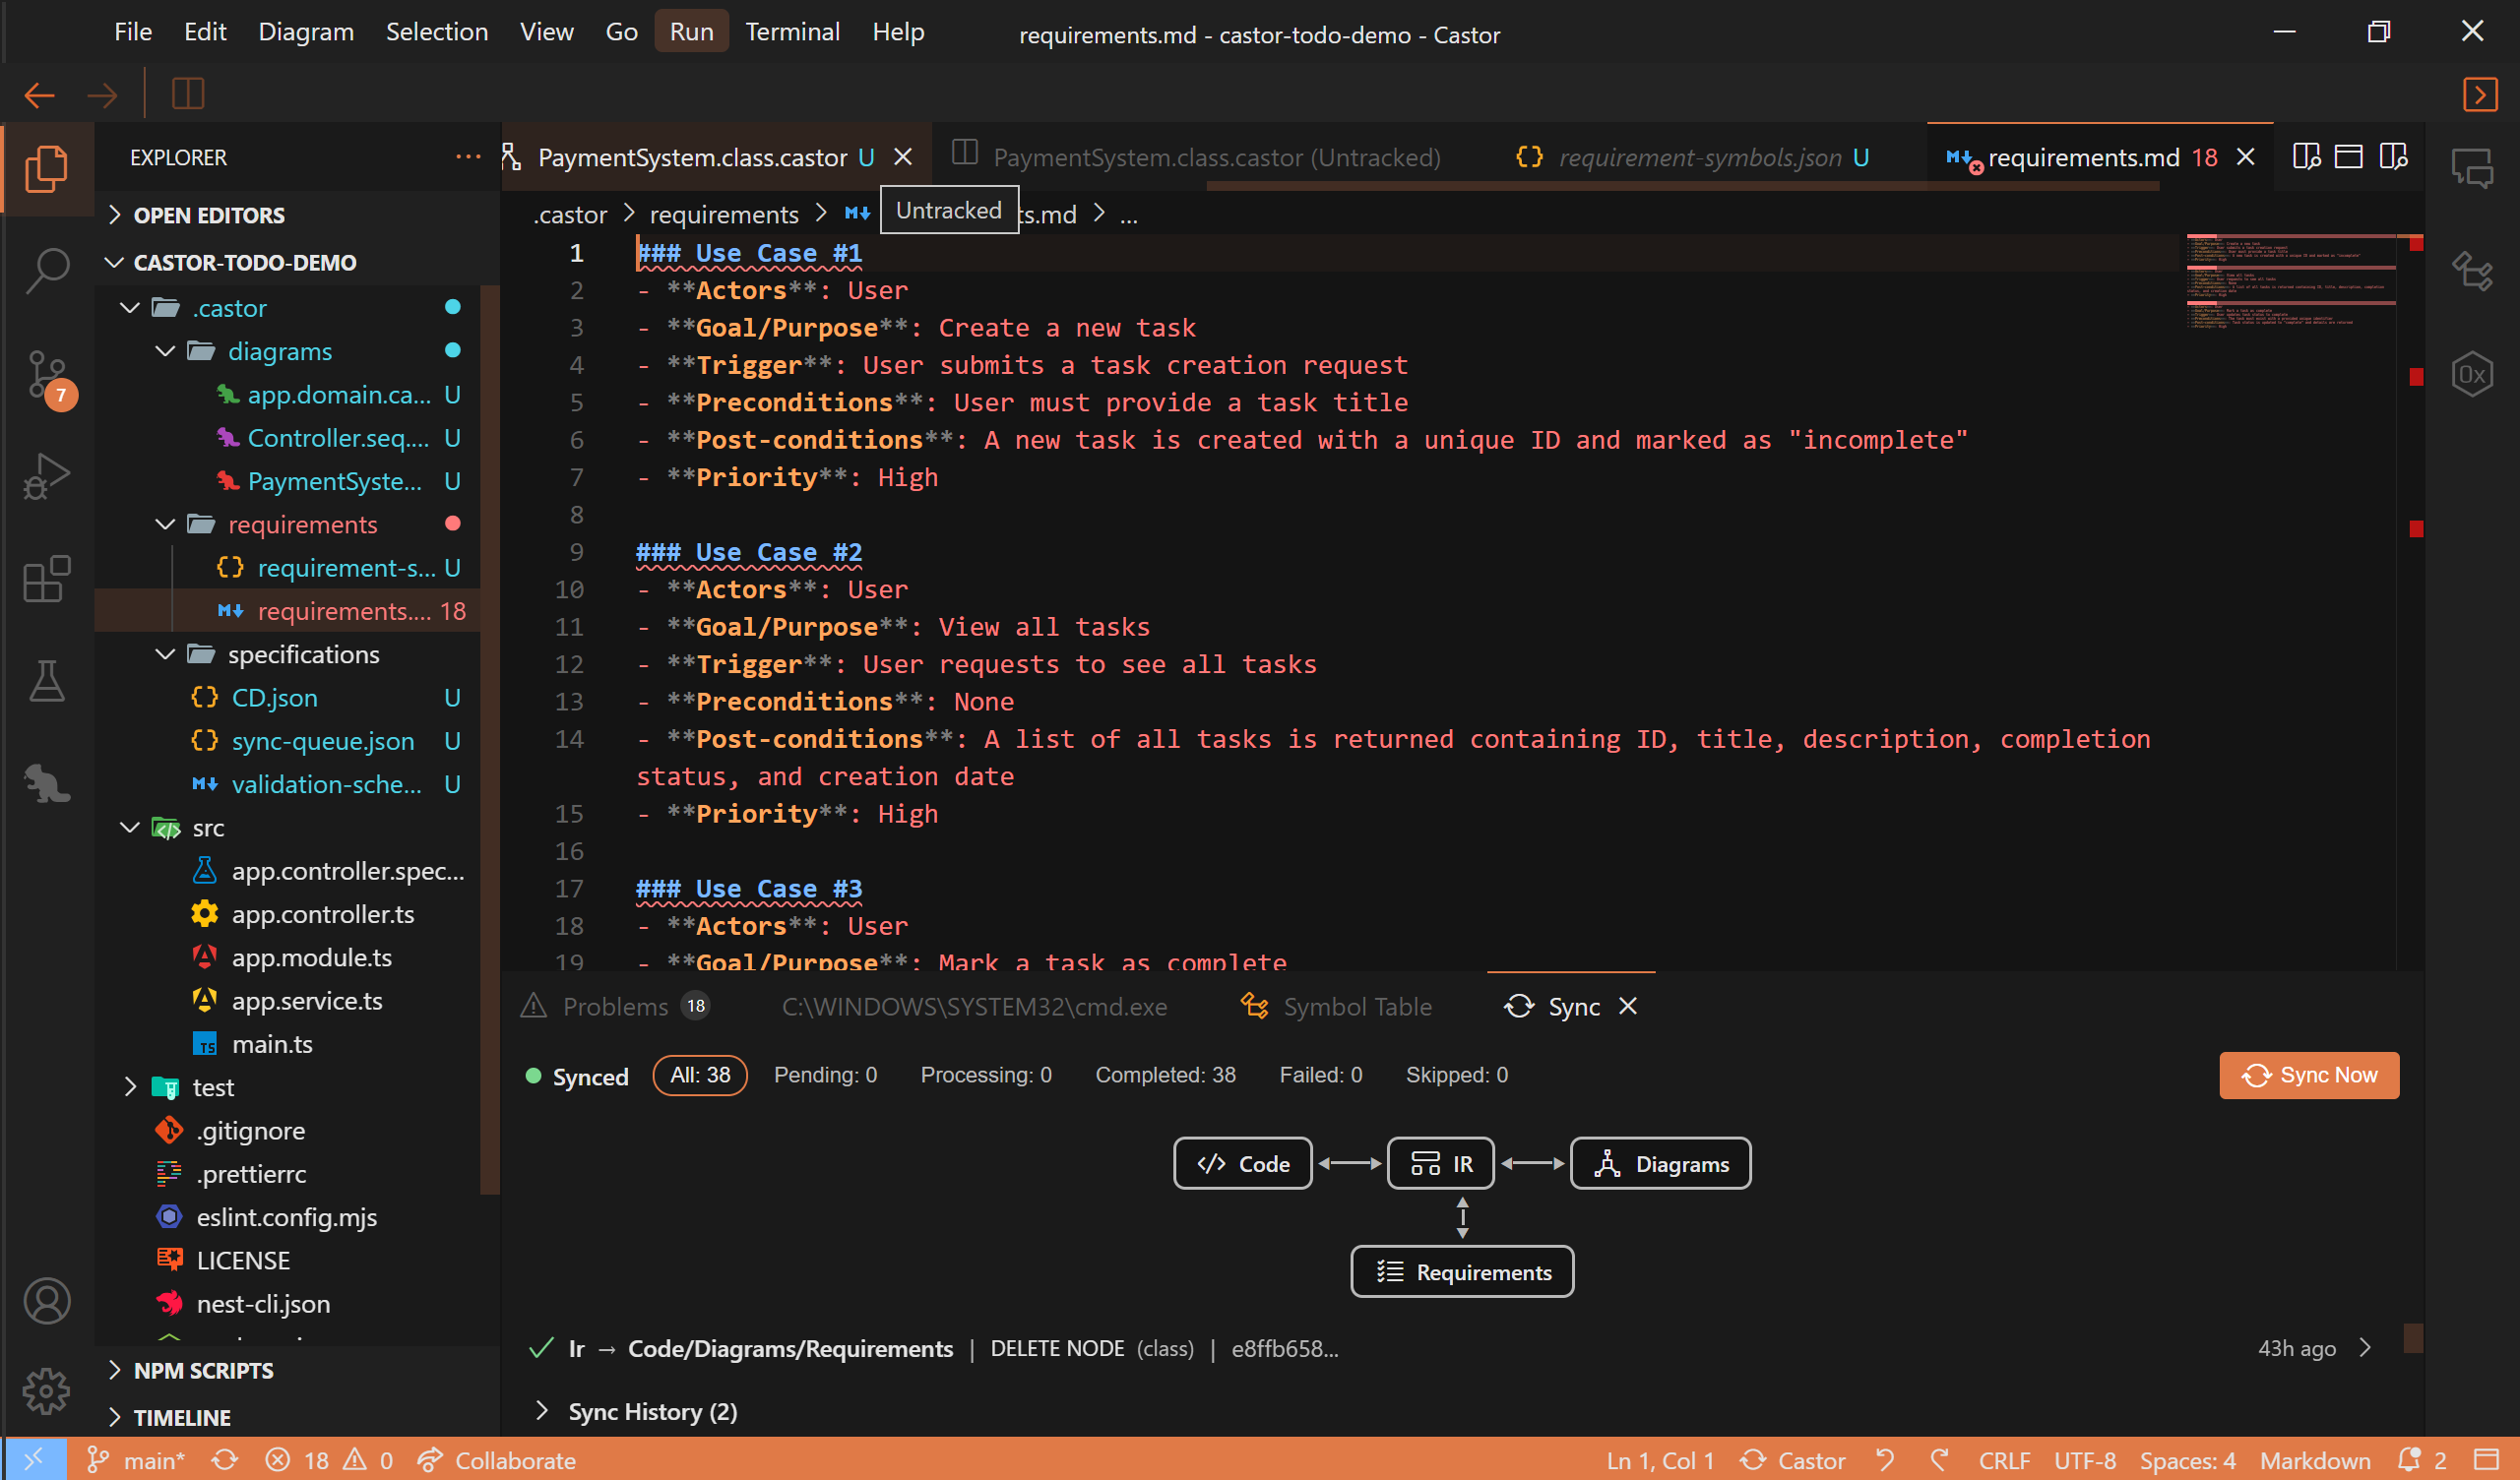Screen dimensions: 2520x1480
Task: Toggle the primary side bar visibility
Action: (187, 93)
